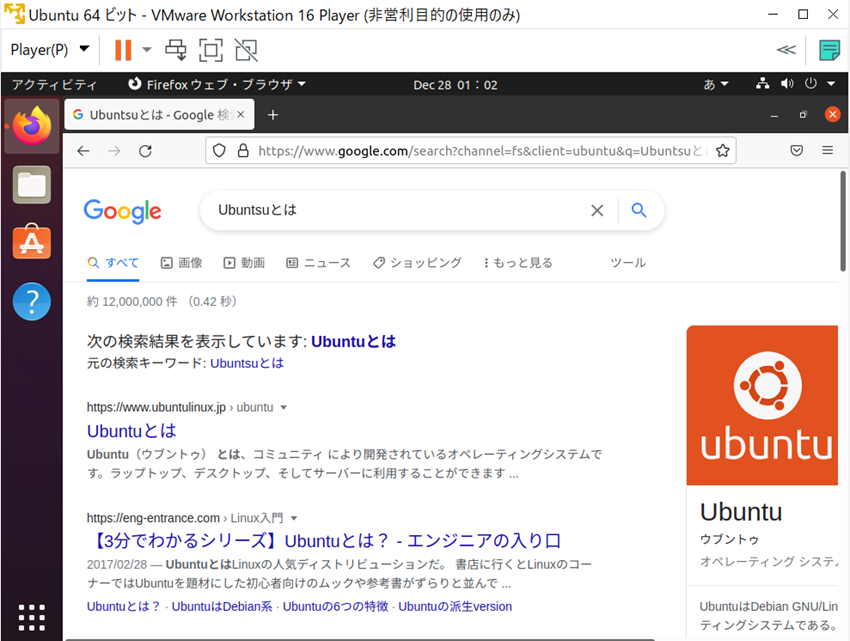Click the result count text 約 12,000,000 件

[x=132, y=302]
